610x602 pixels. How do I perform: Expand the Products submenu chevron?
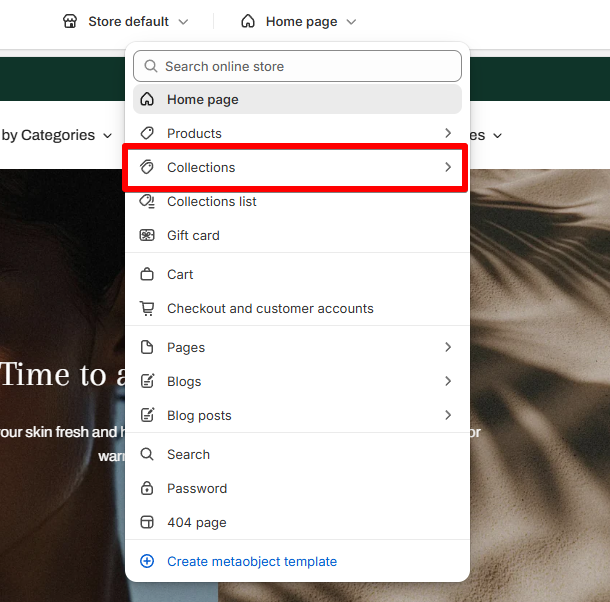448,133
